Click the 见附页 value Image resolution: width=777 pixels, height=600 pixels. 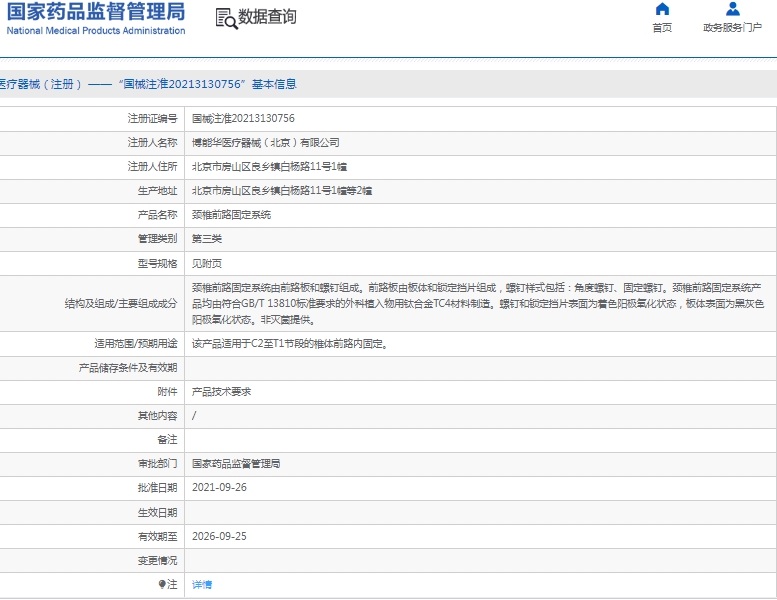207,264
